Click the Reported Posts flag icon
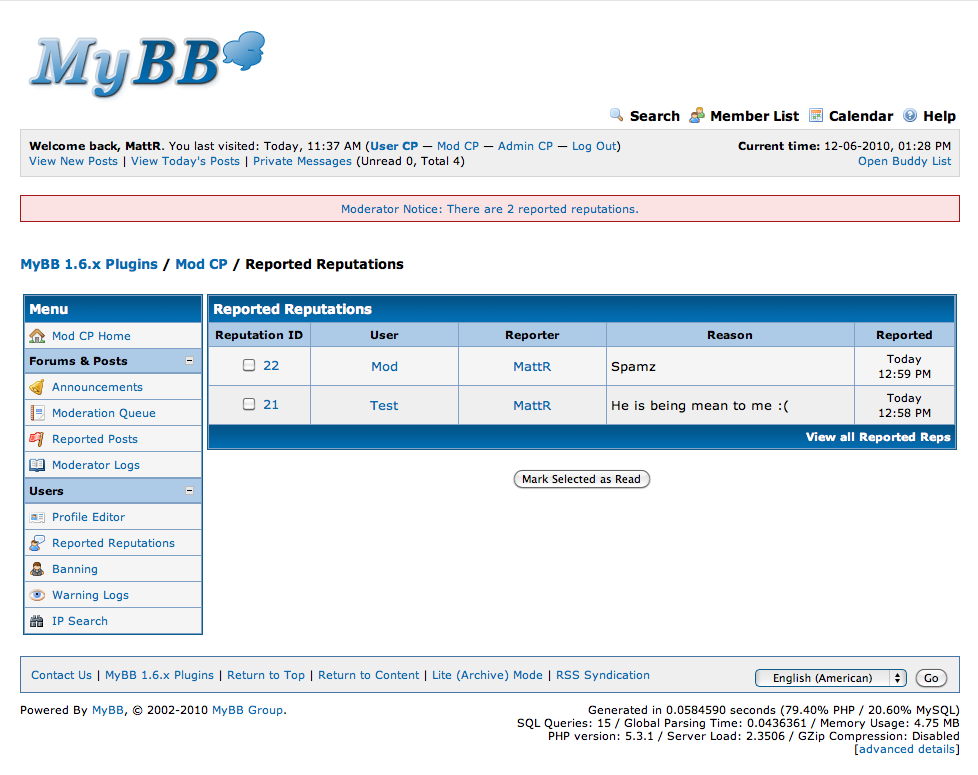978x775 pixels. click(37, 439)
